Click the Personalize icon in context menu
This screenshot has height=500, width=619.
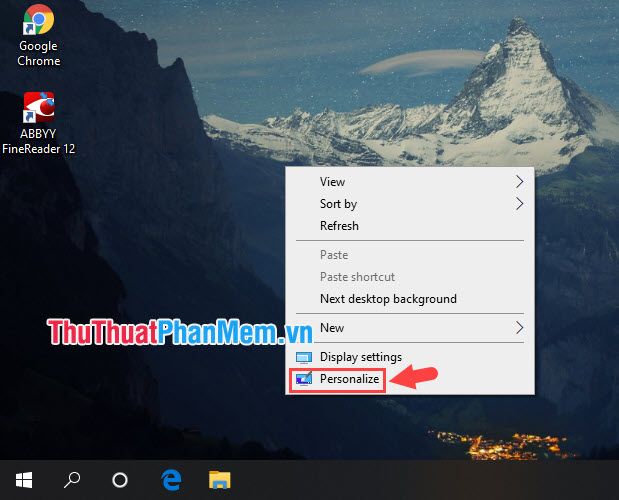pos(304,379)
